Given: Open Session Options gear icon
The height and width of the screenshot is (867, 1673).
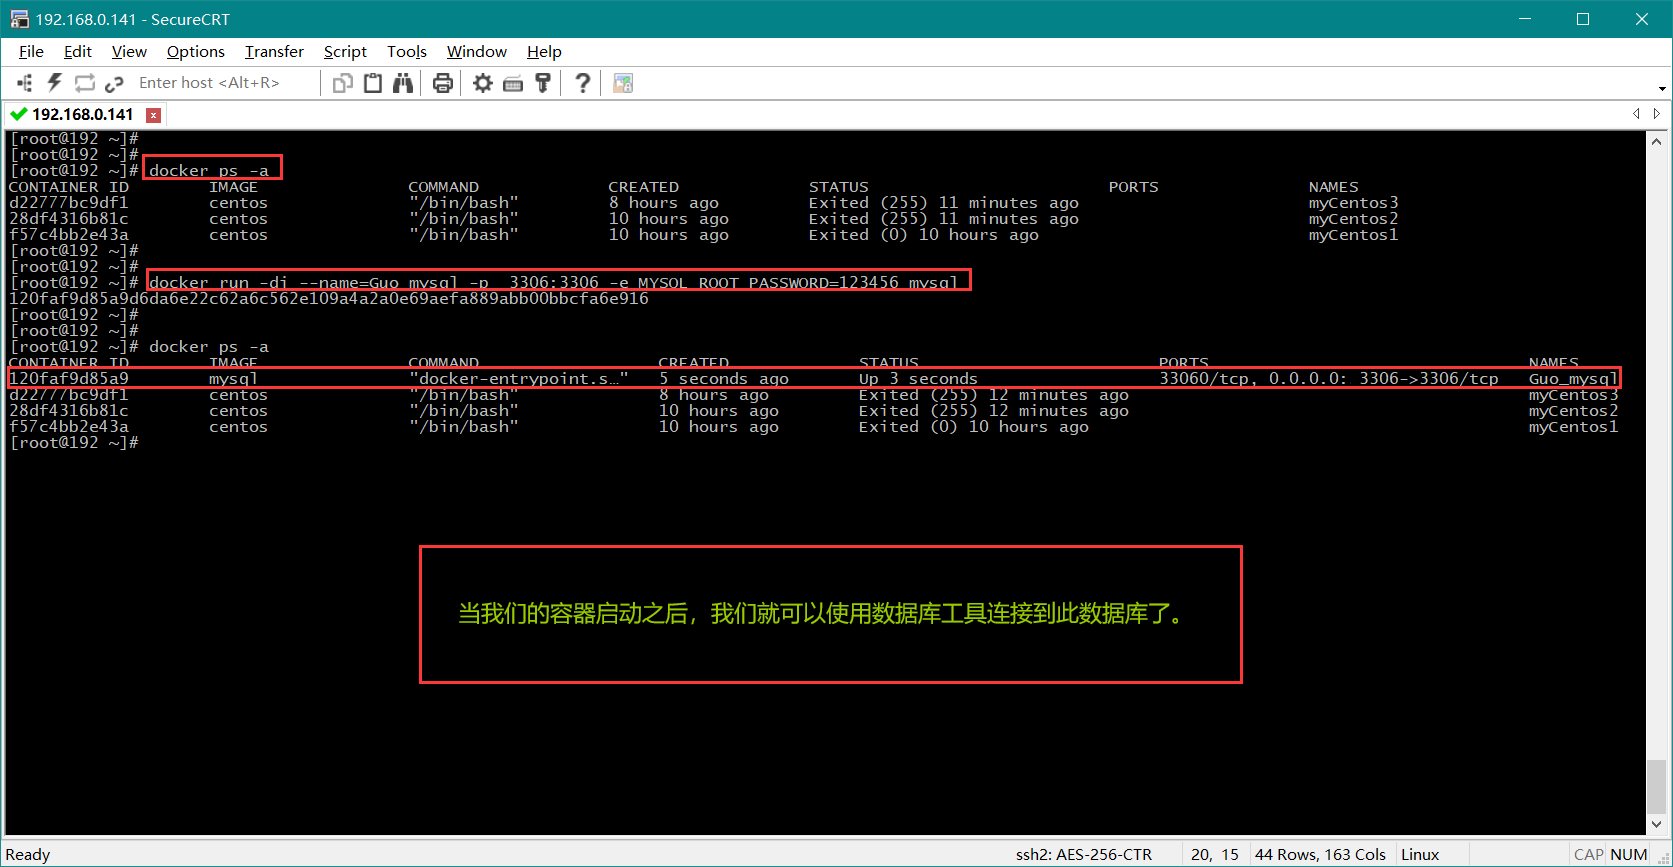Looking at the screenshot, I should pos(483,83).
